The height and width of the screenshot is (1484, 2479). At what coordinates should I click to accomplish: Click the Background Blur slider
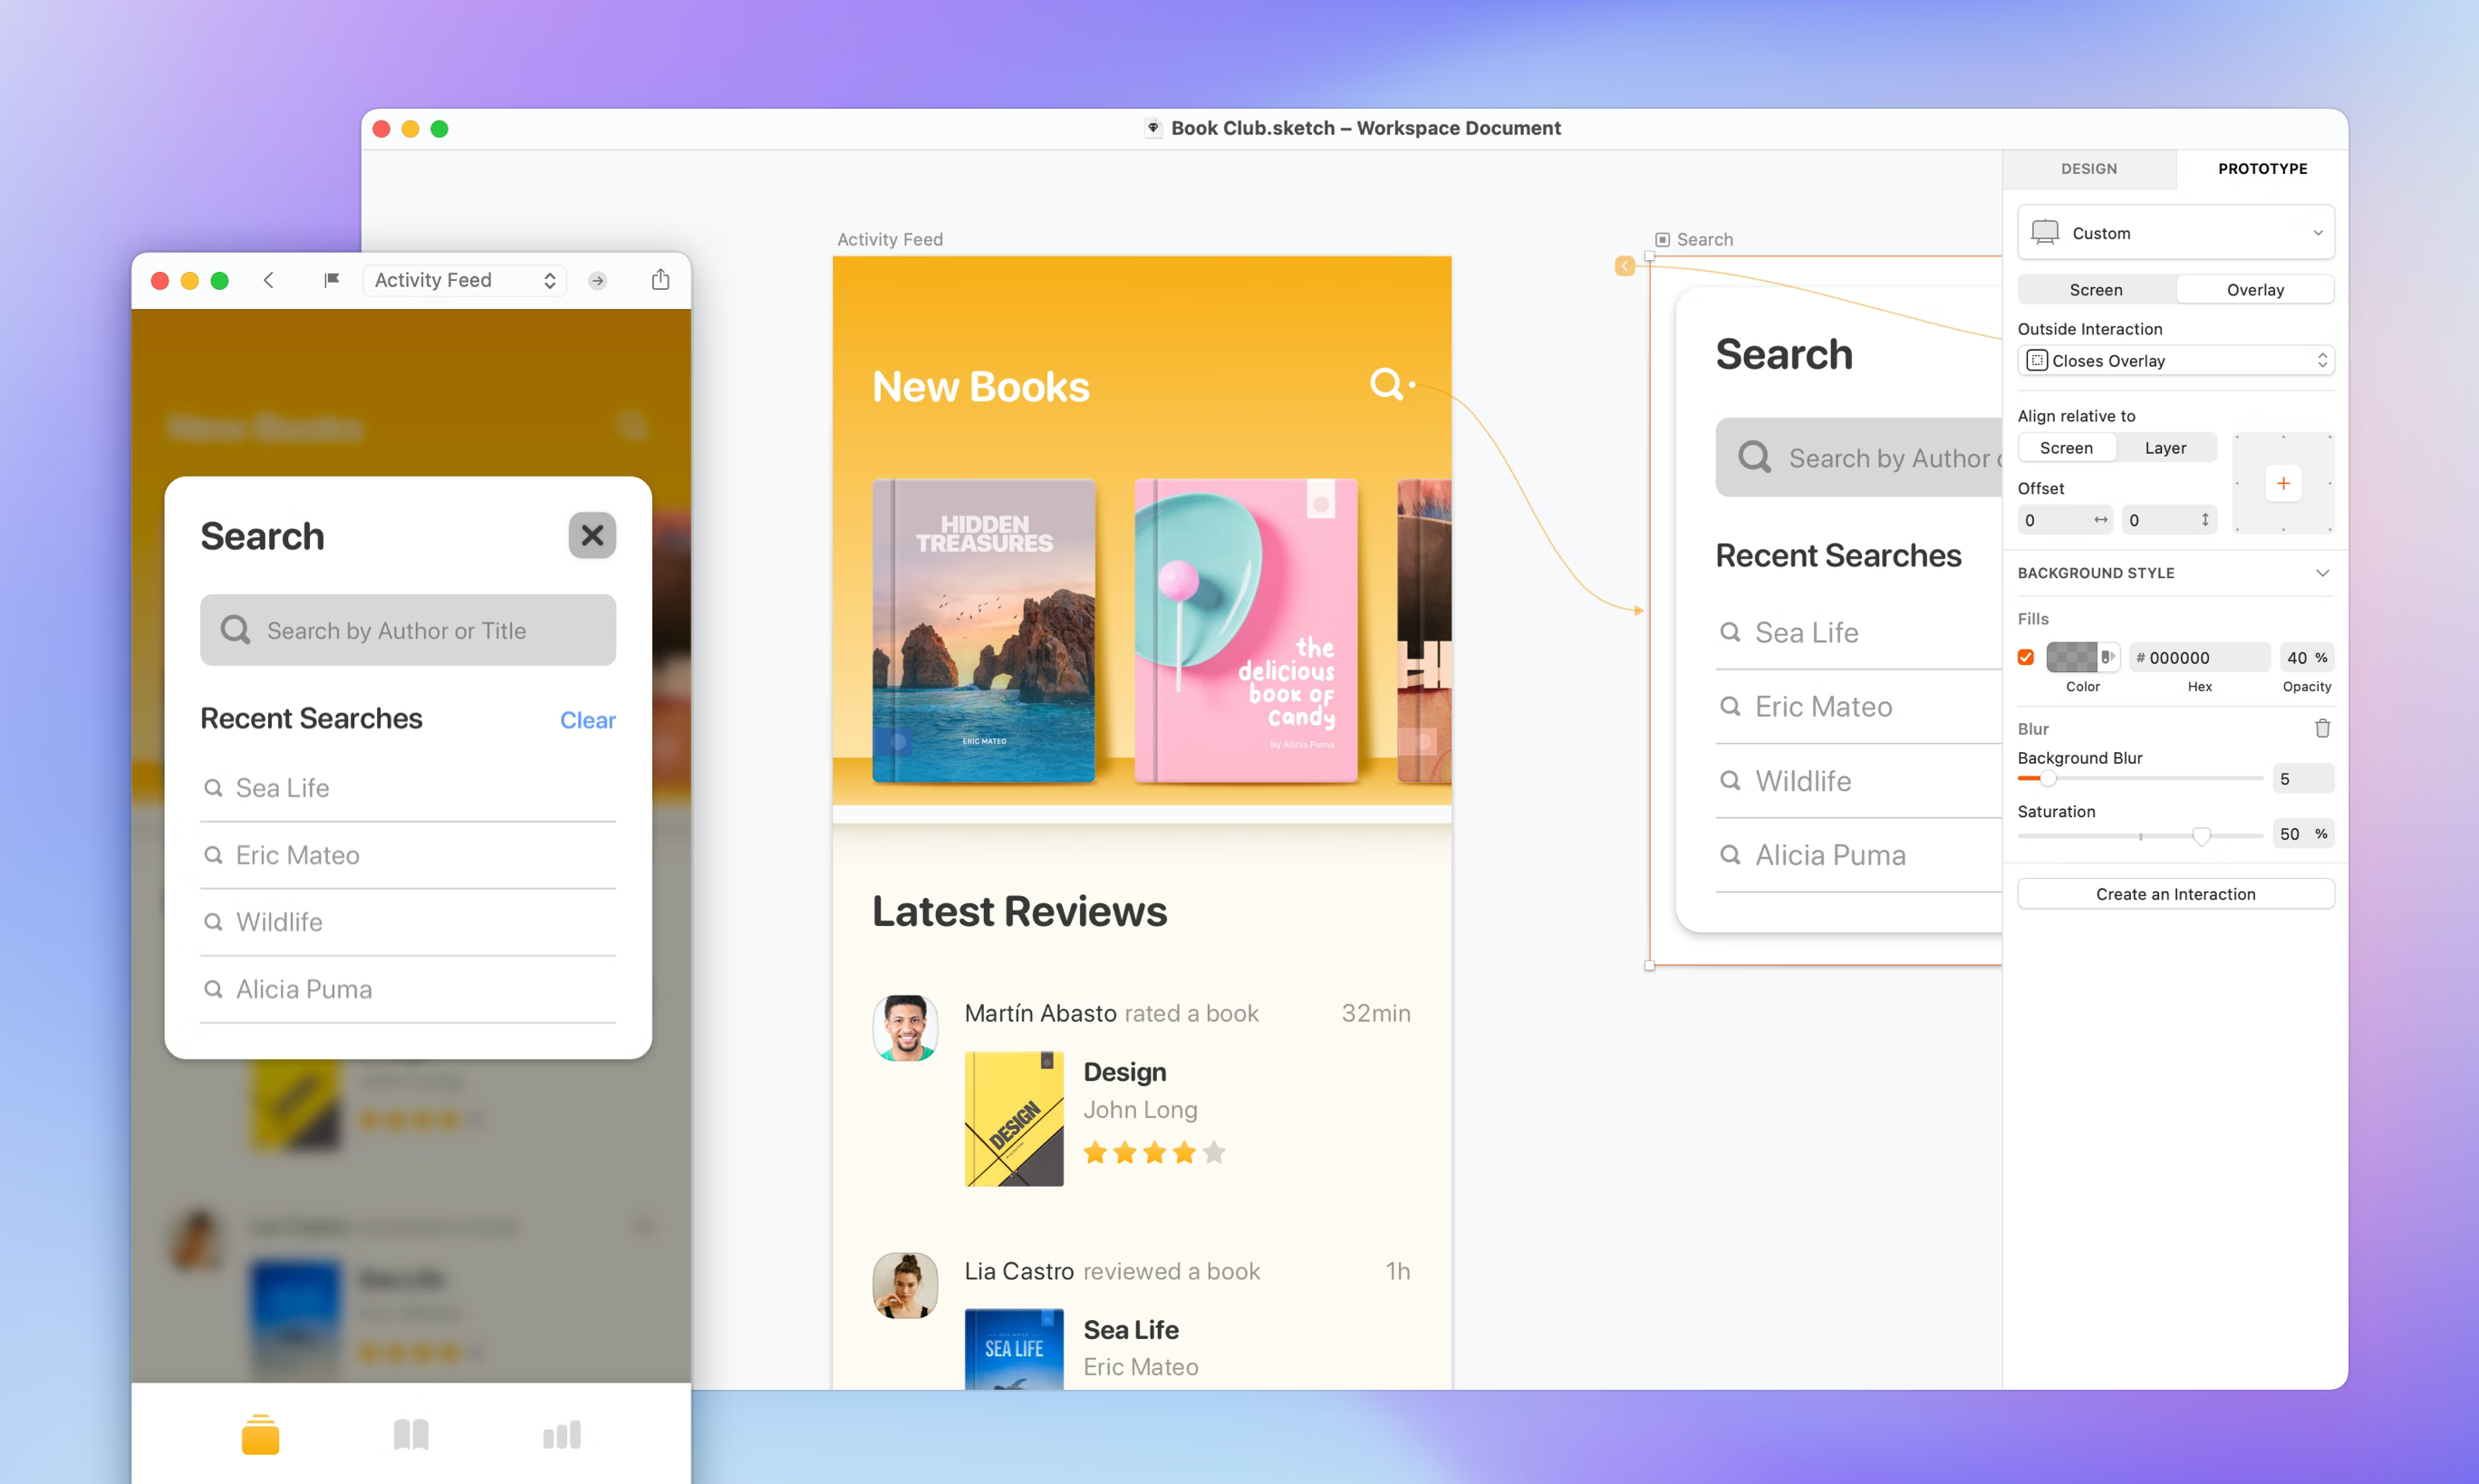2140,778
